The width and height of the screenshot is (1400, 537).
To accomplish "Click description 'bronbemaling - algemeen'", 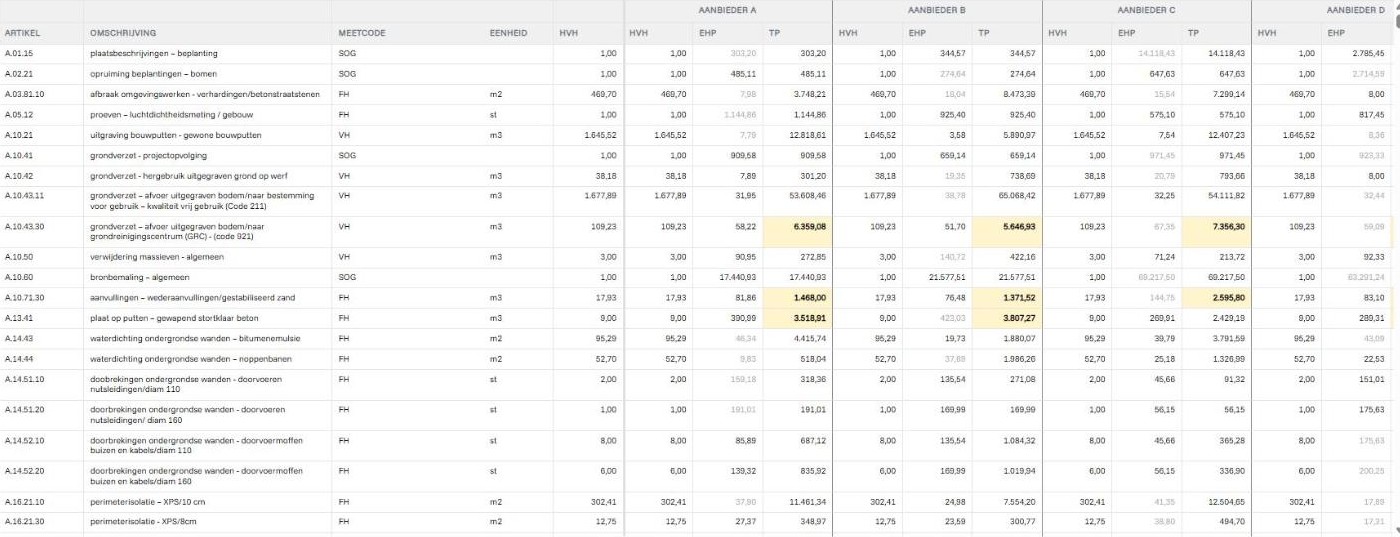I will (x=139, y=277).
